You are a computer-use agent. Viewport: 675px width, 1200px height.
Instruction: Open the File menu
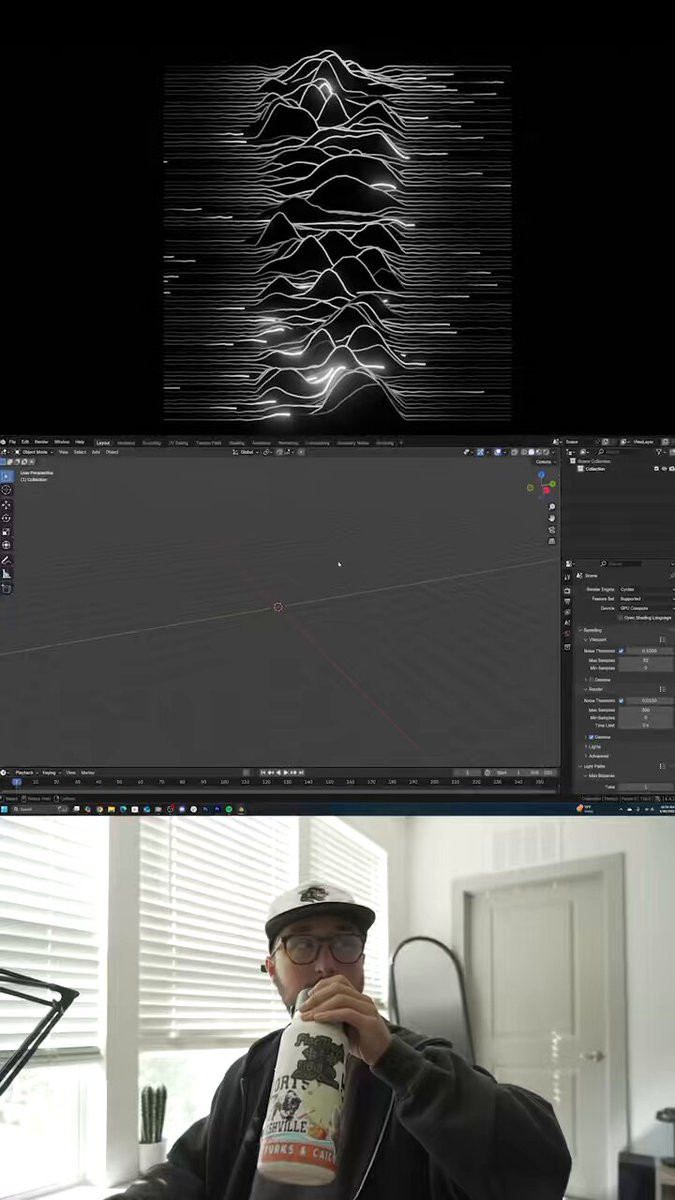[12, 442]
